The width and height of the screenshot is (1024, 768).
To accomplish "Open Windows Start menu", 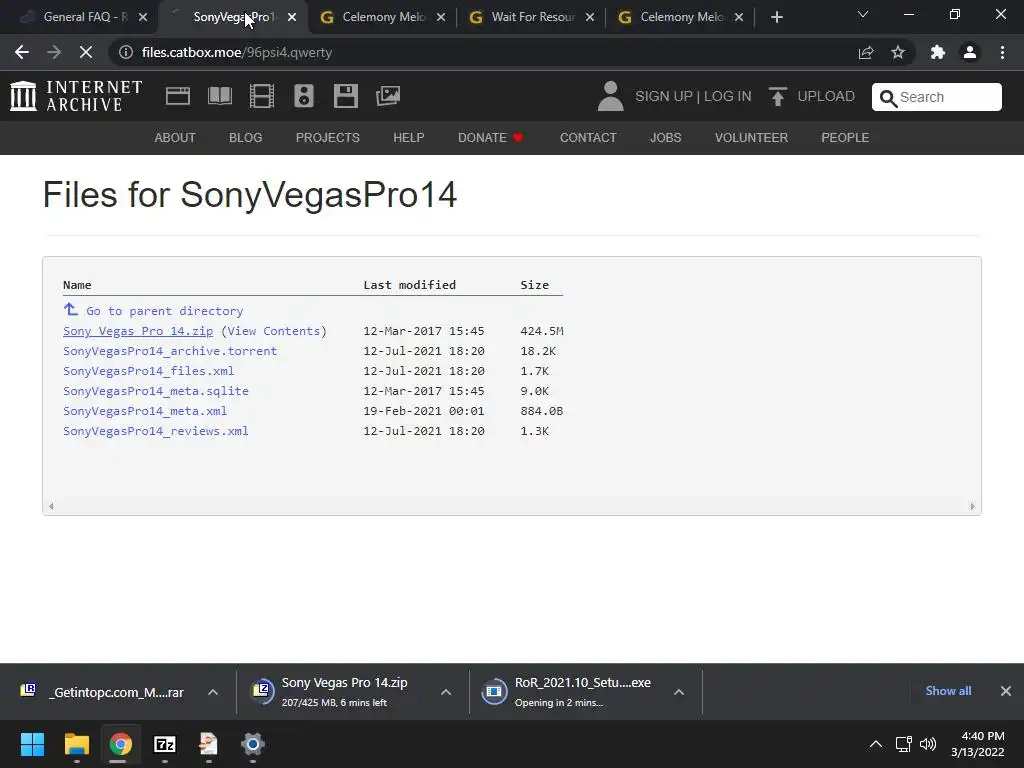I will [x=32, y=744].
